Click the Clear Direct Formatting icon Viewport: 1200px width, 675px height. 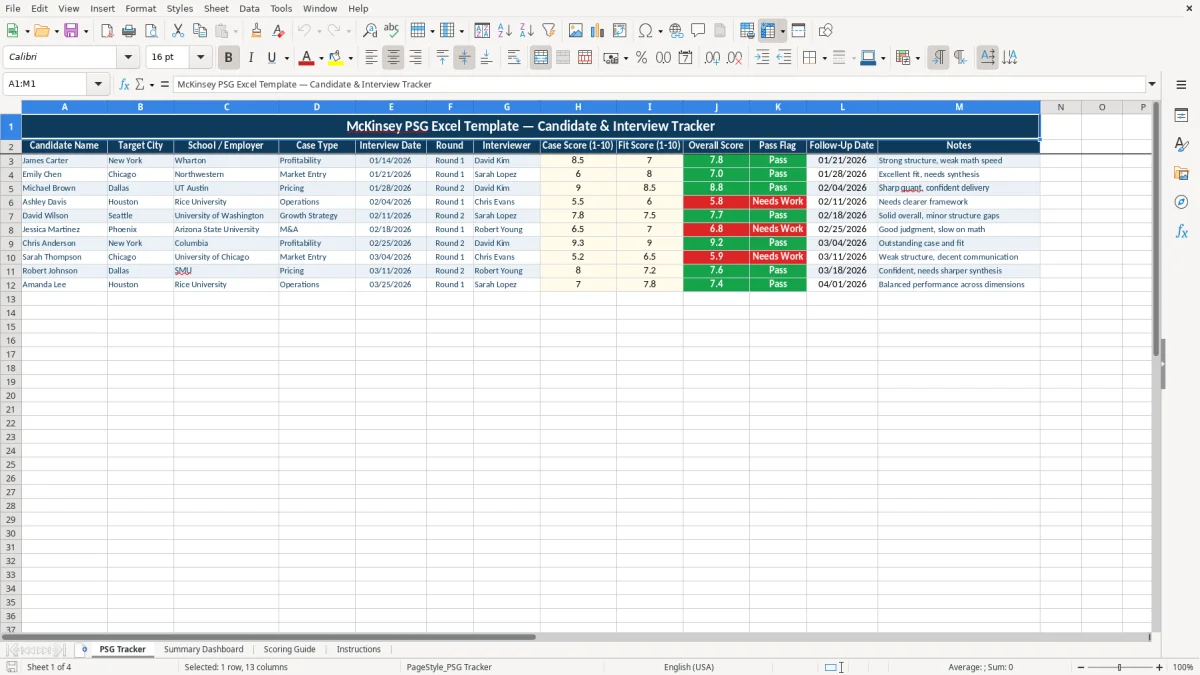279,31
